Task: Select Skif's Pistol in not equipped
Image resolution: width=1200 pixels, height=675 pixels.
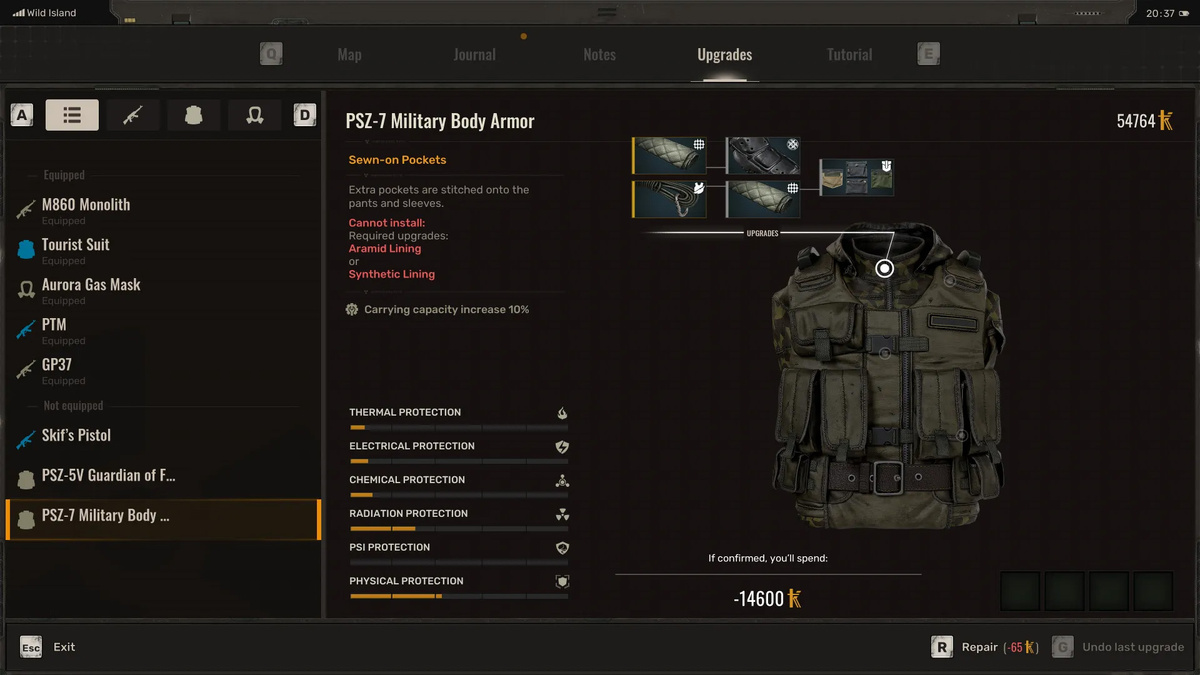Action: [163, 436]
